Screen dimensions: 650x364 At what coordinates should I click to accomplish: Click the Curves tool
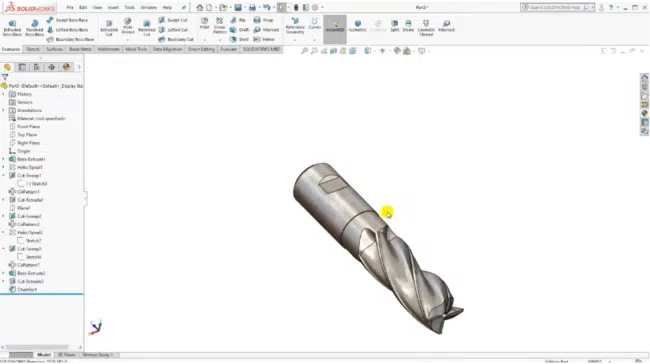click(x=315, y=24)
